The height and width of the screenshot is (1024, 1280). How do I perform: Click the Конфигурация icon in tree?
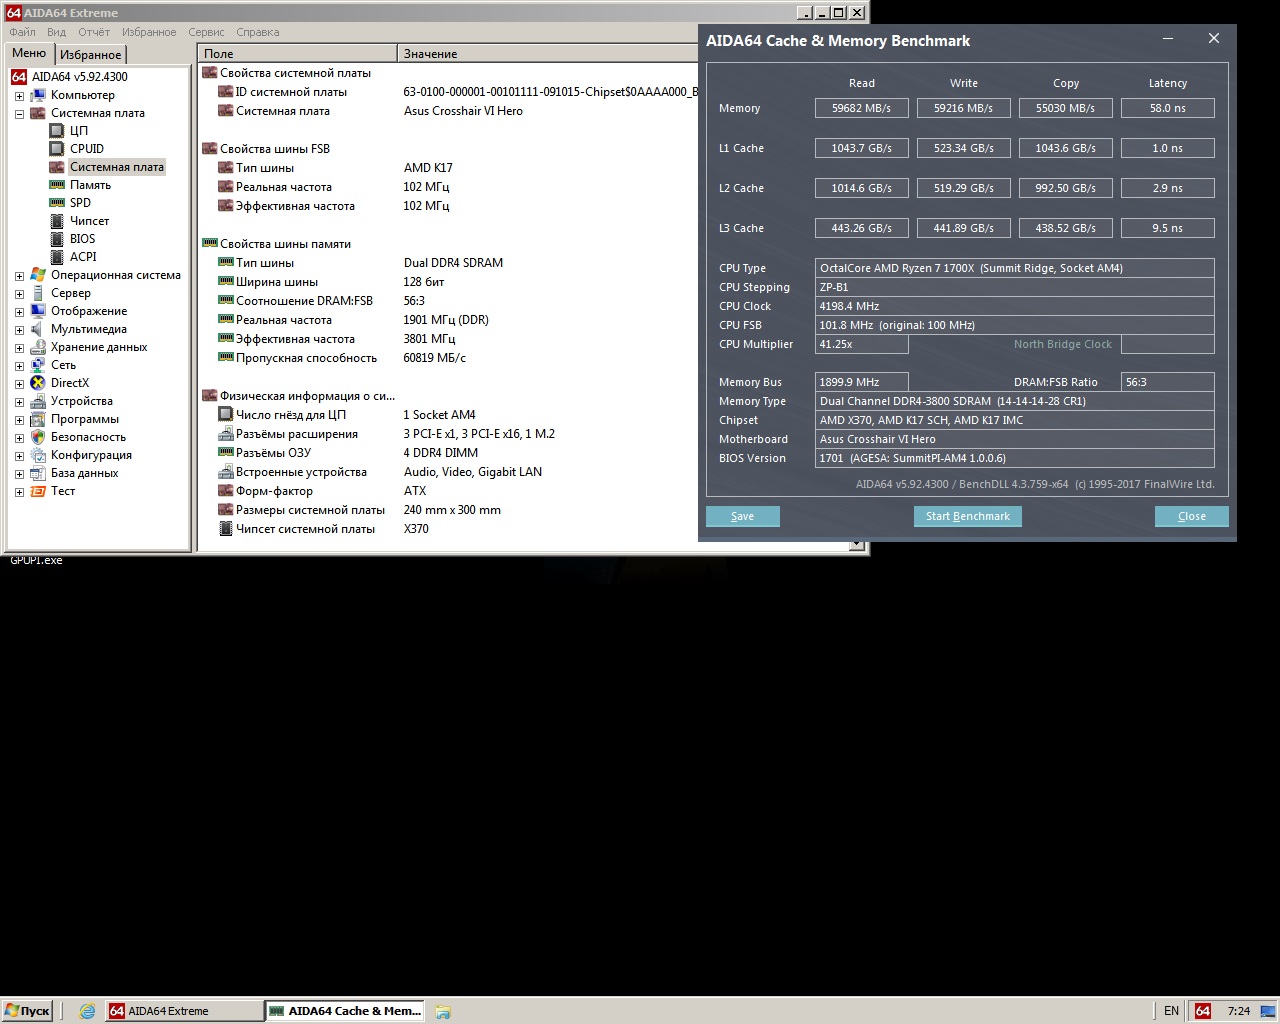(38, 455)
